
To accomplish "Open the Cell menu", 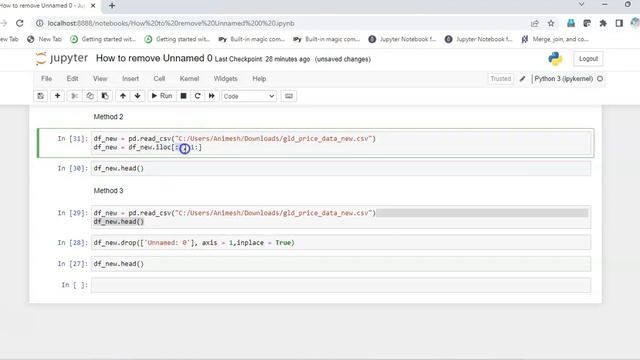I will point(159,79).
